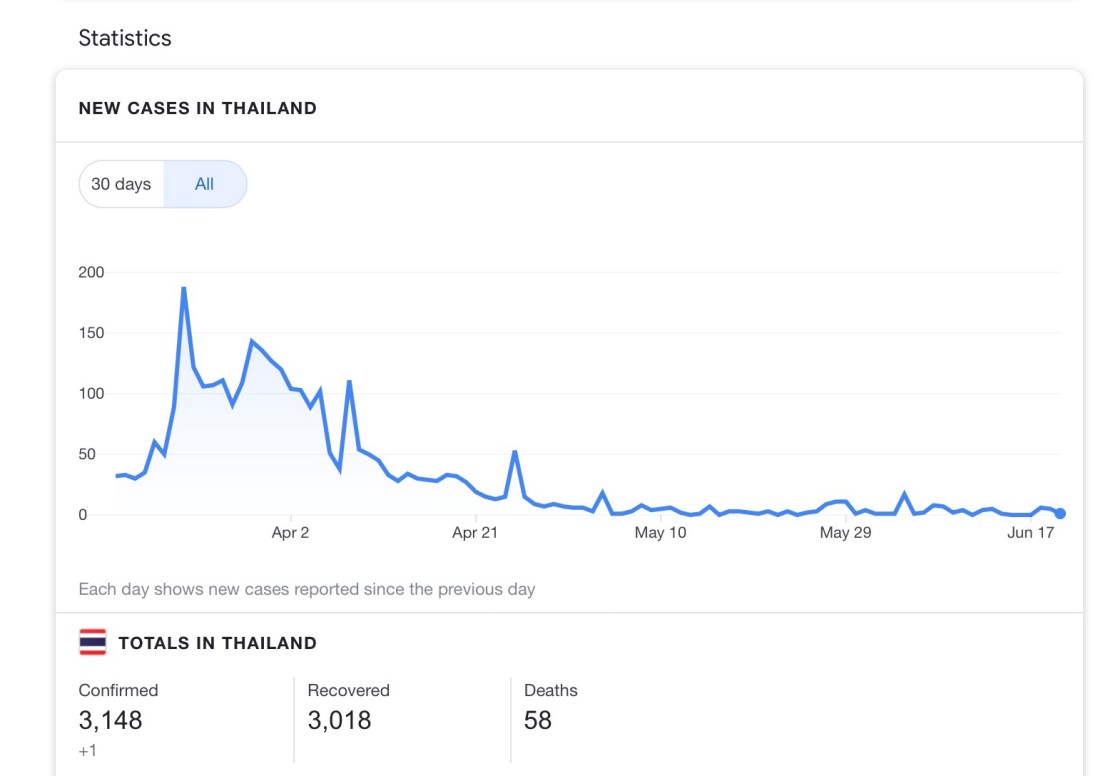Click the chart spike near 50 after Apr 21
This screenshot has width=1108, height=776.
coord(515,452)
